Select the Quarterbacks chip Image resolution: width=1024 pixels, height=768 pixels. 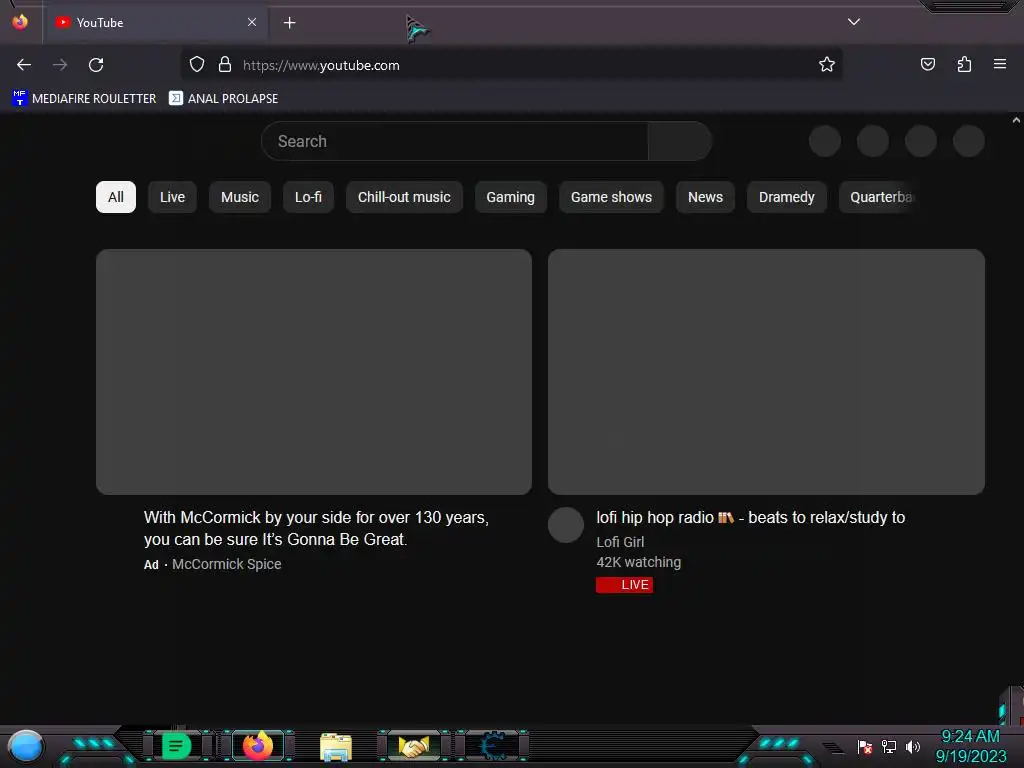(879, 197)
